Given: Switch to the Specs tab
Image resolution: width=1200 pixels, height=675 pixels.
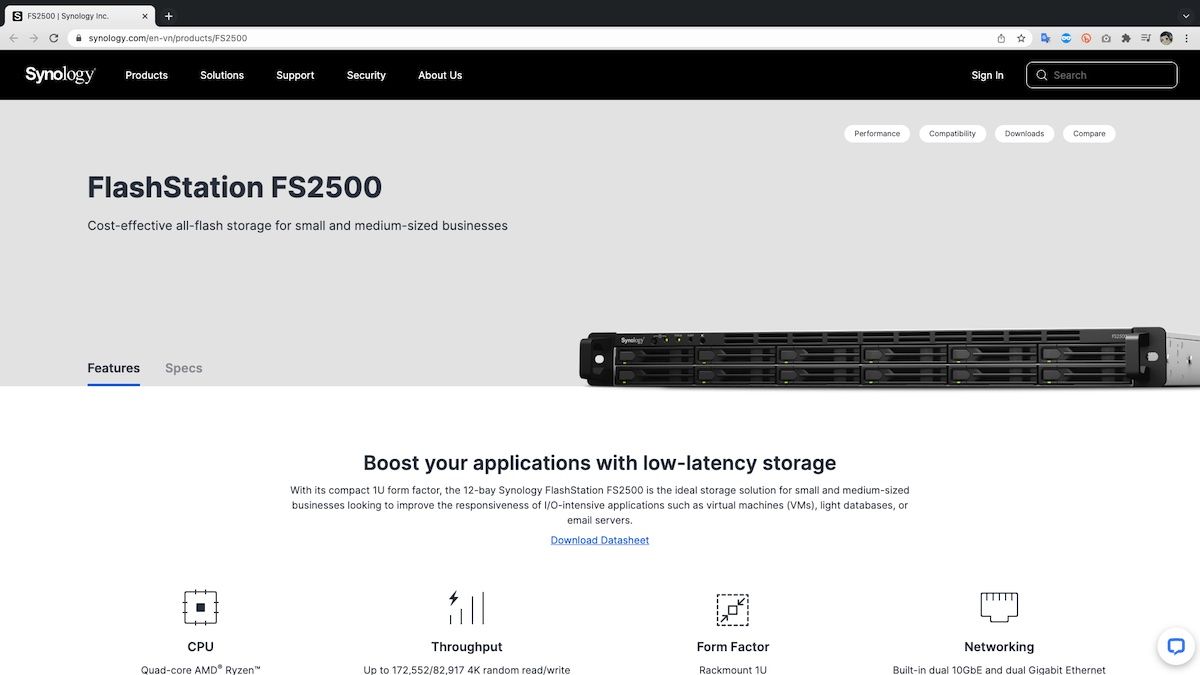Looking at the screenshot, I should (184, 368).
